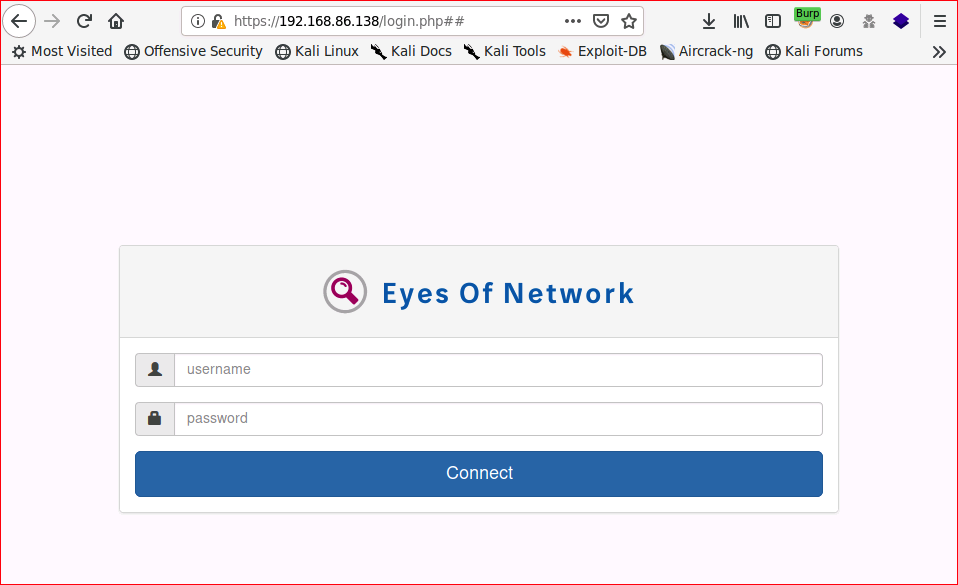Click the URL address bar text
The width and height of the screenshot is (958, 585).
coord(349,21)
